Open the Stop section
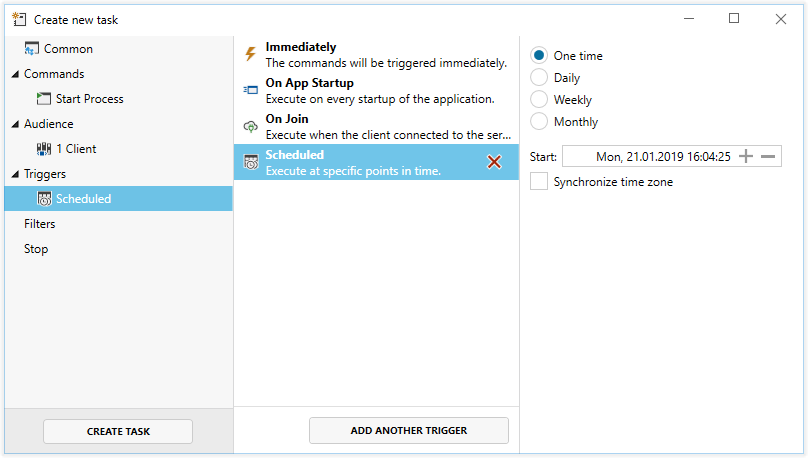Viewport: 808px width, 458px height. point(36,249)
